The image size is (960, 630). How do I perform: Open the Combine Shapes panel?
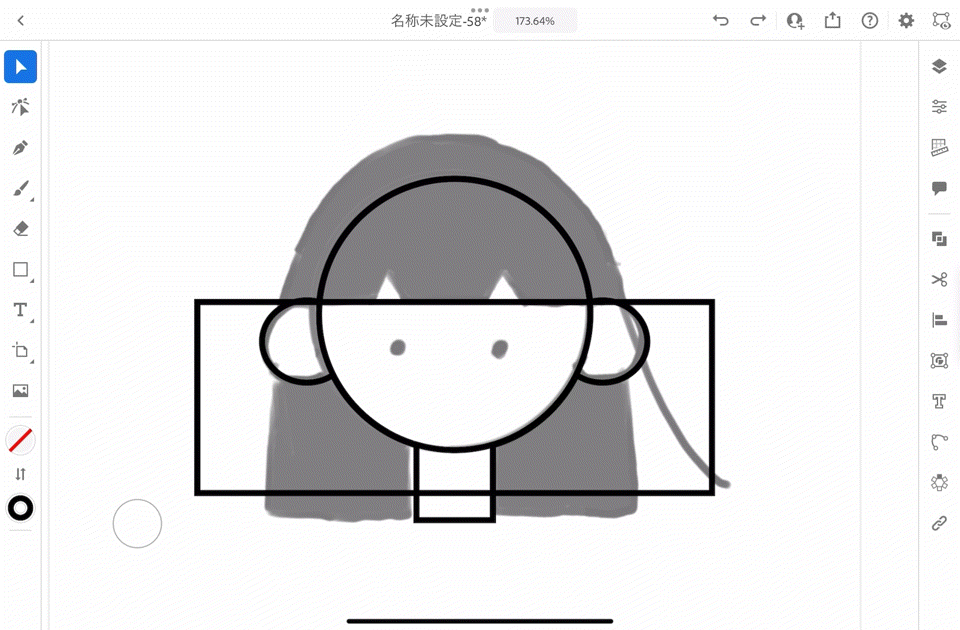point(939,239)
